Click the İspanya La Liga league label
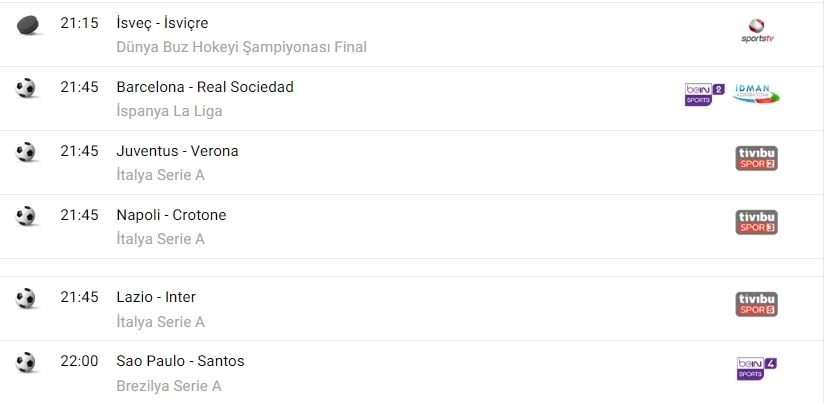Image resolution: width=825 pixels, height=404 pixels. click(169, 111)
